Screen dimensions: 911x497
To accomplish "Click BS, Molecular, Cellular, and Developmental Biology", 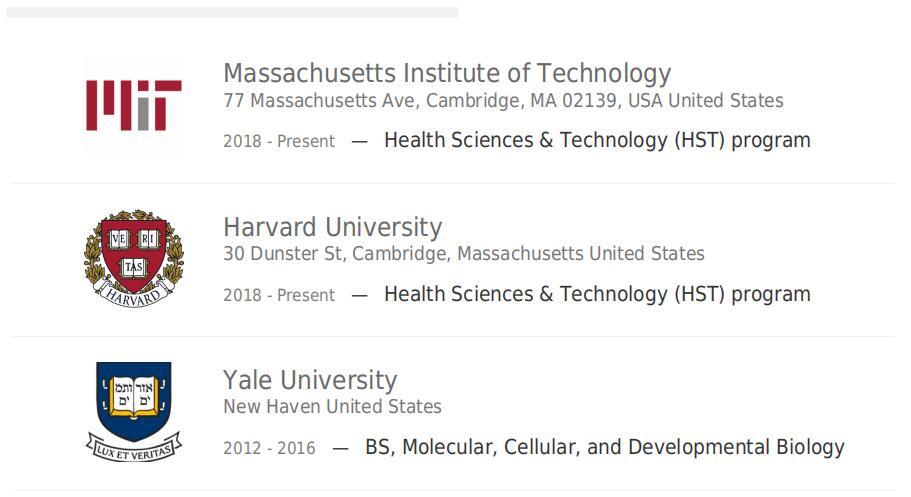I will coord(605,447).
